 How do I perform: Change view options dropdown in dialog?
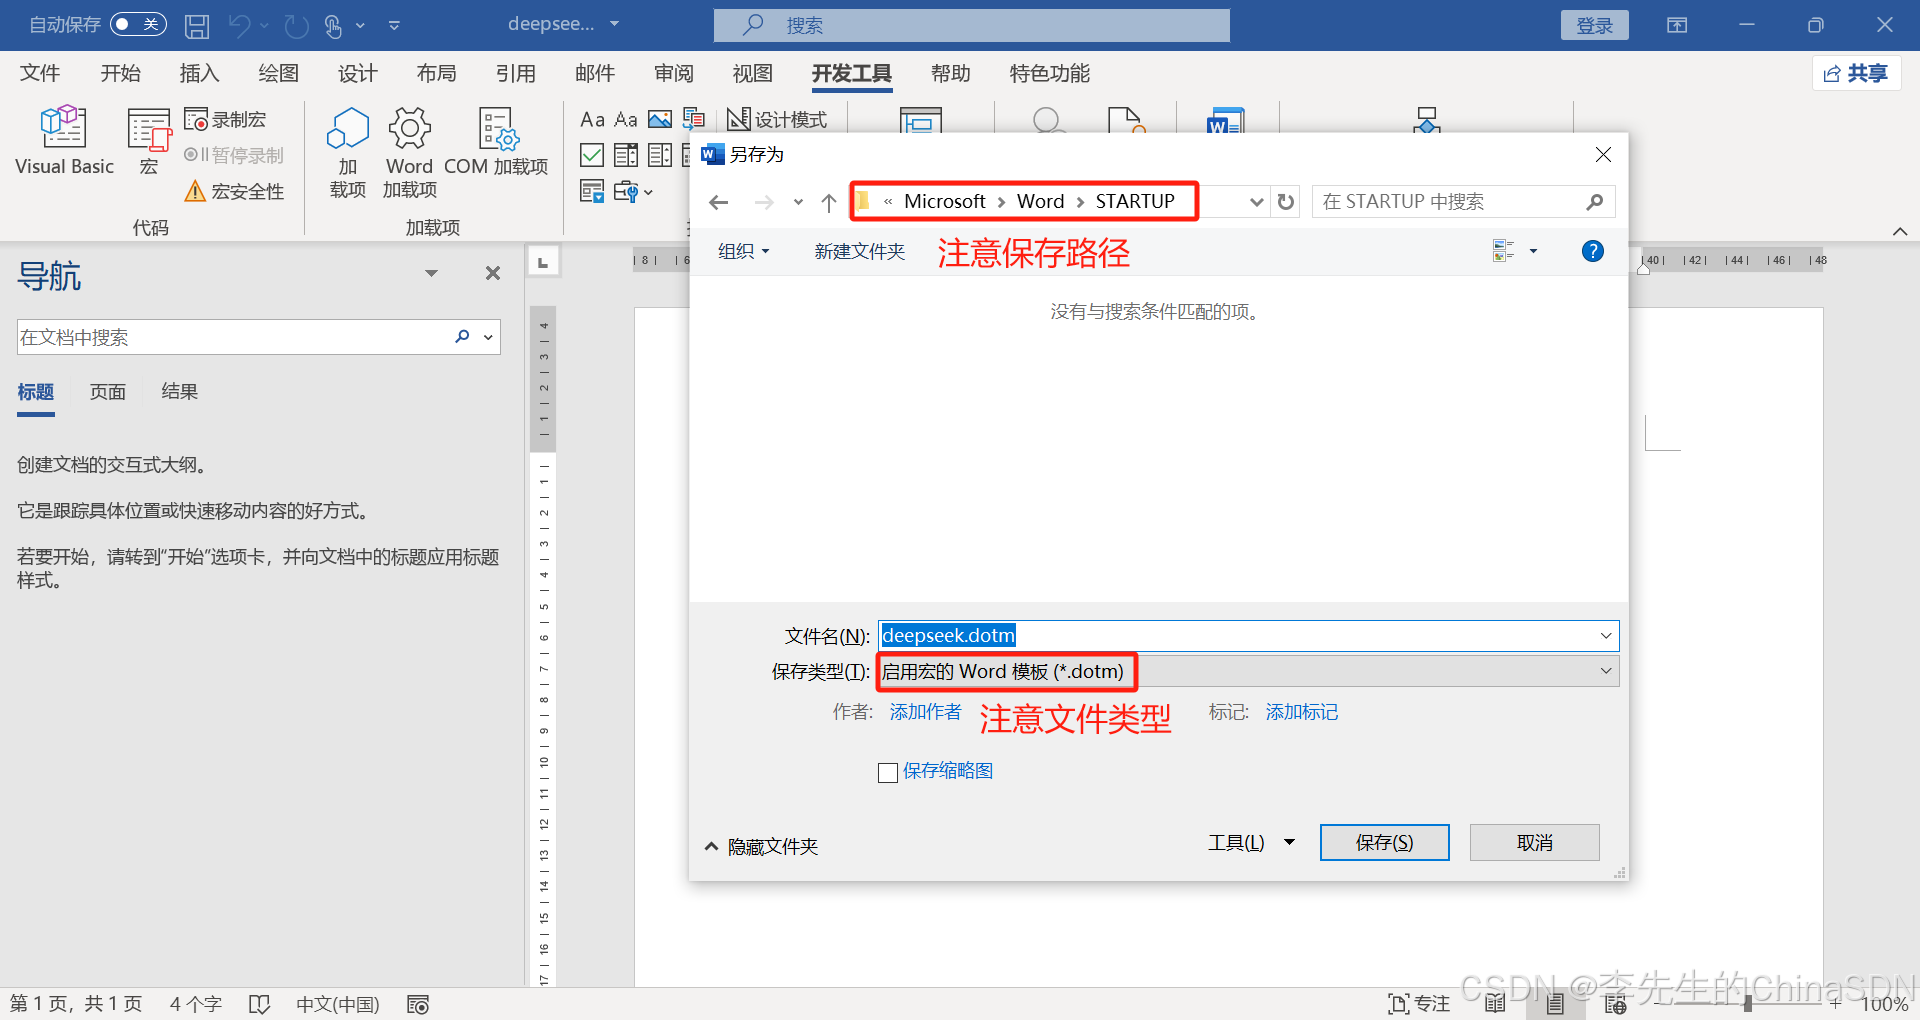[x=1533, y=251]
